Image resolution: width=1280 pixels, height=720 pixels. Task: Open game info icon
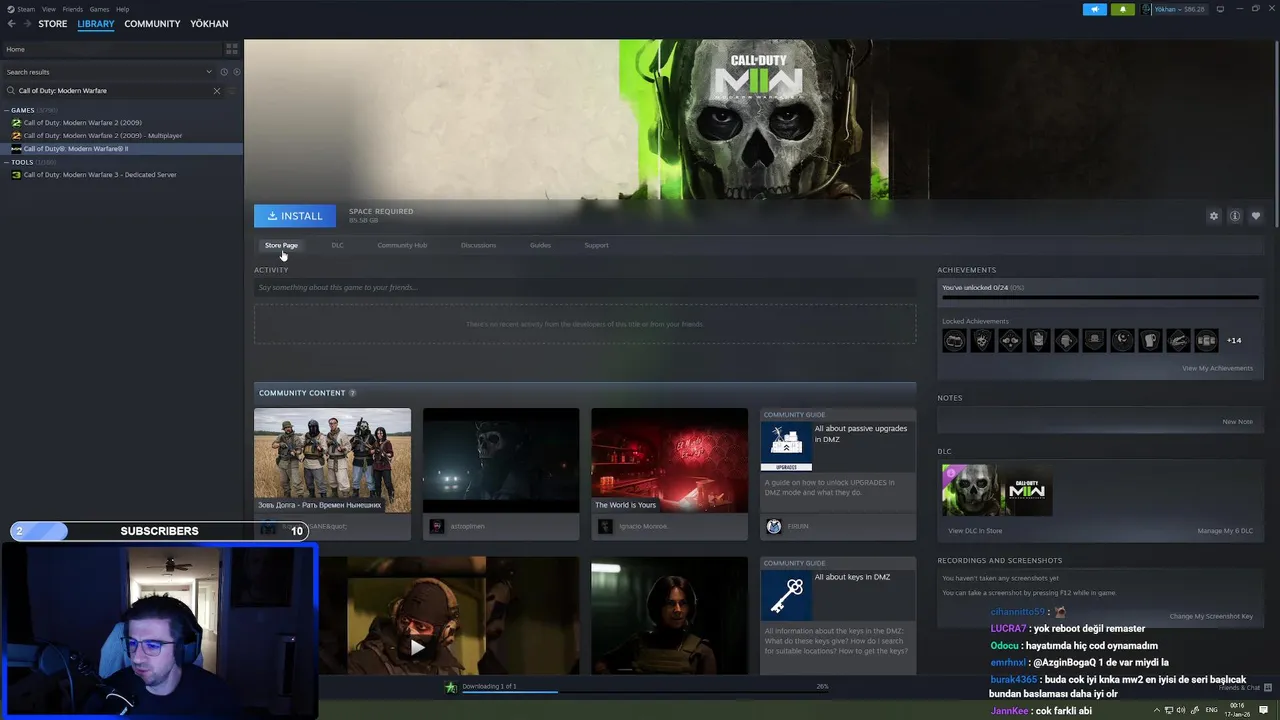[1235, 216]
